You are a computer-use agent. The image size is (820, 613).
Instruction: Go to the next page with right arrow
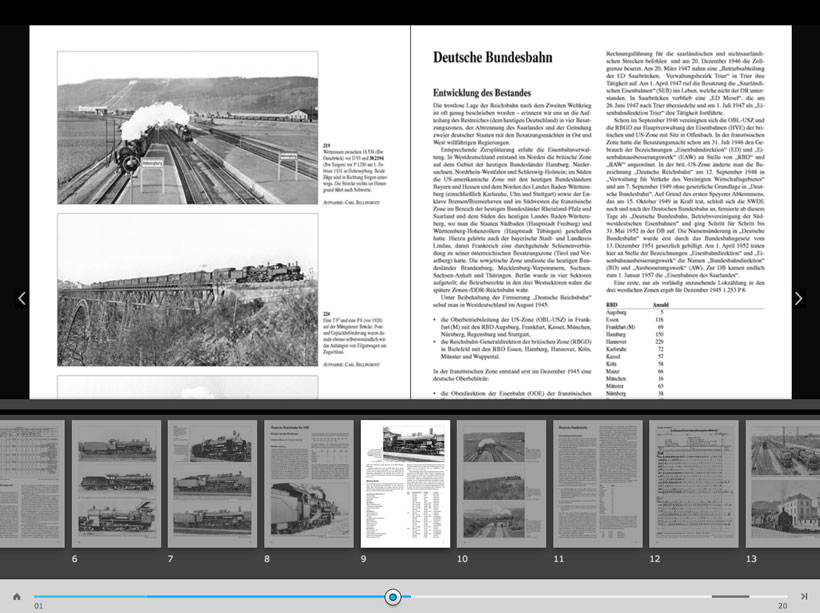798,299
